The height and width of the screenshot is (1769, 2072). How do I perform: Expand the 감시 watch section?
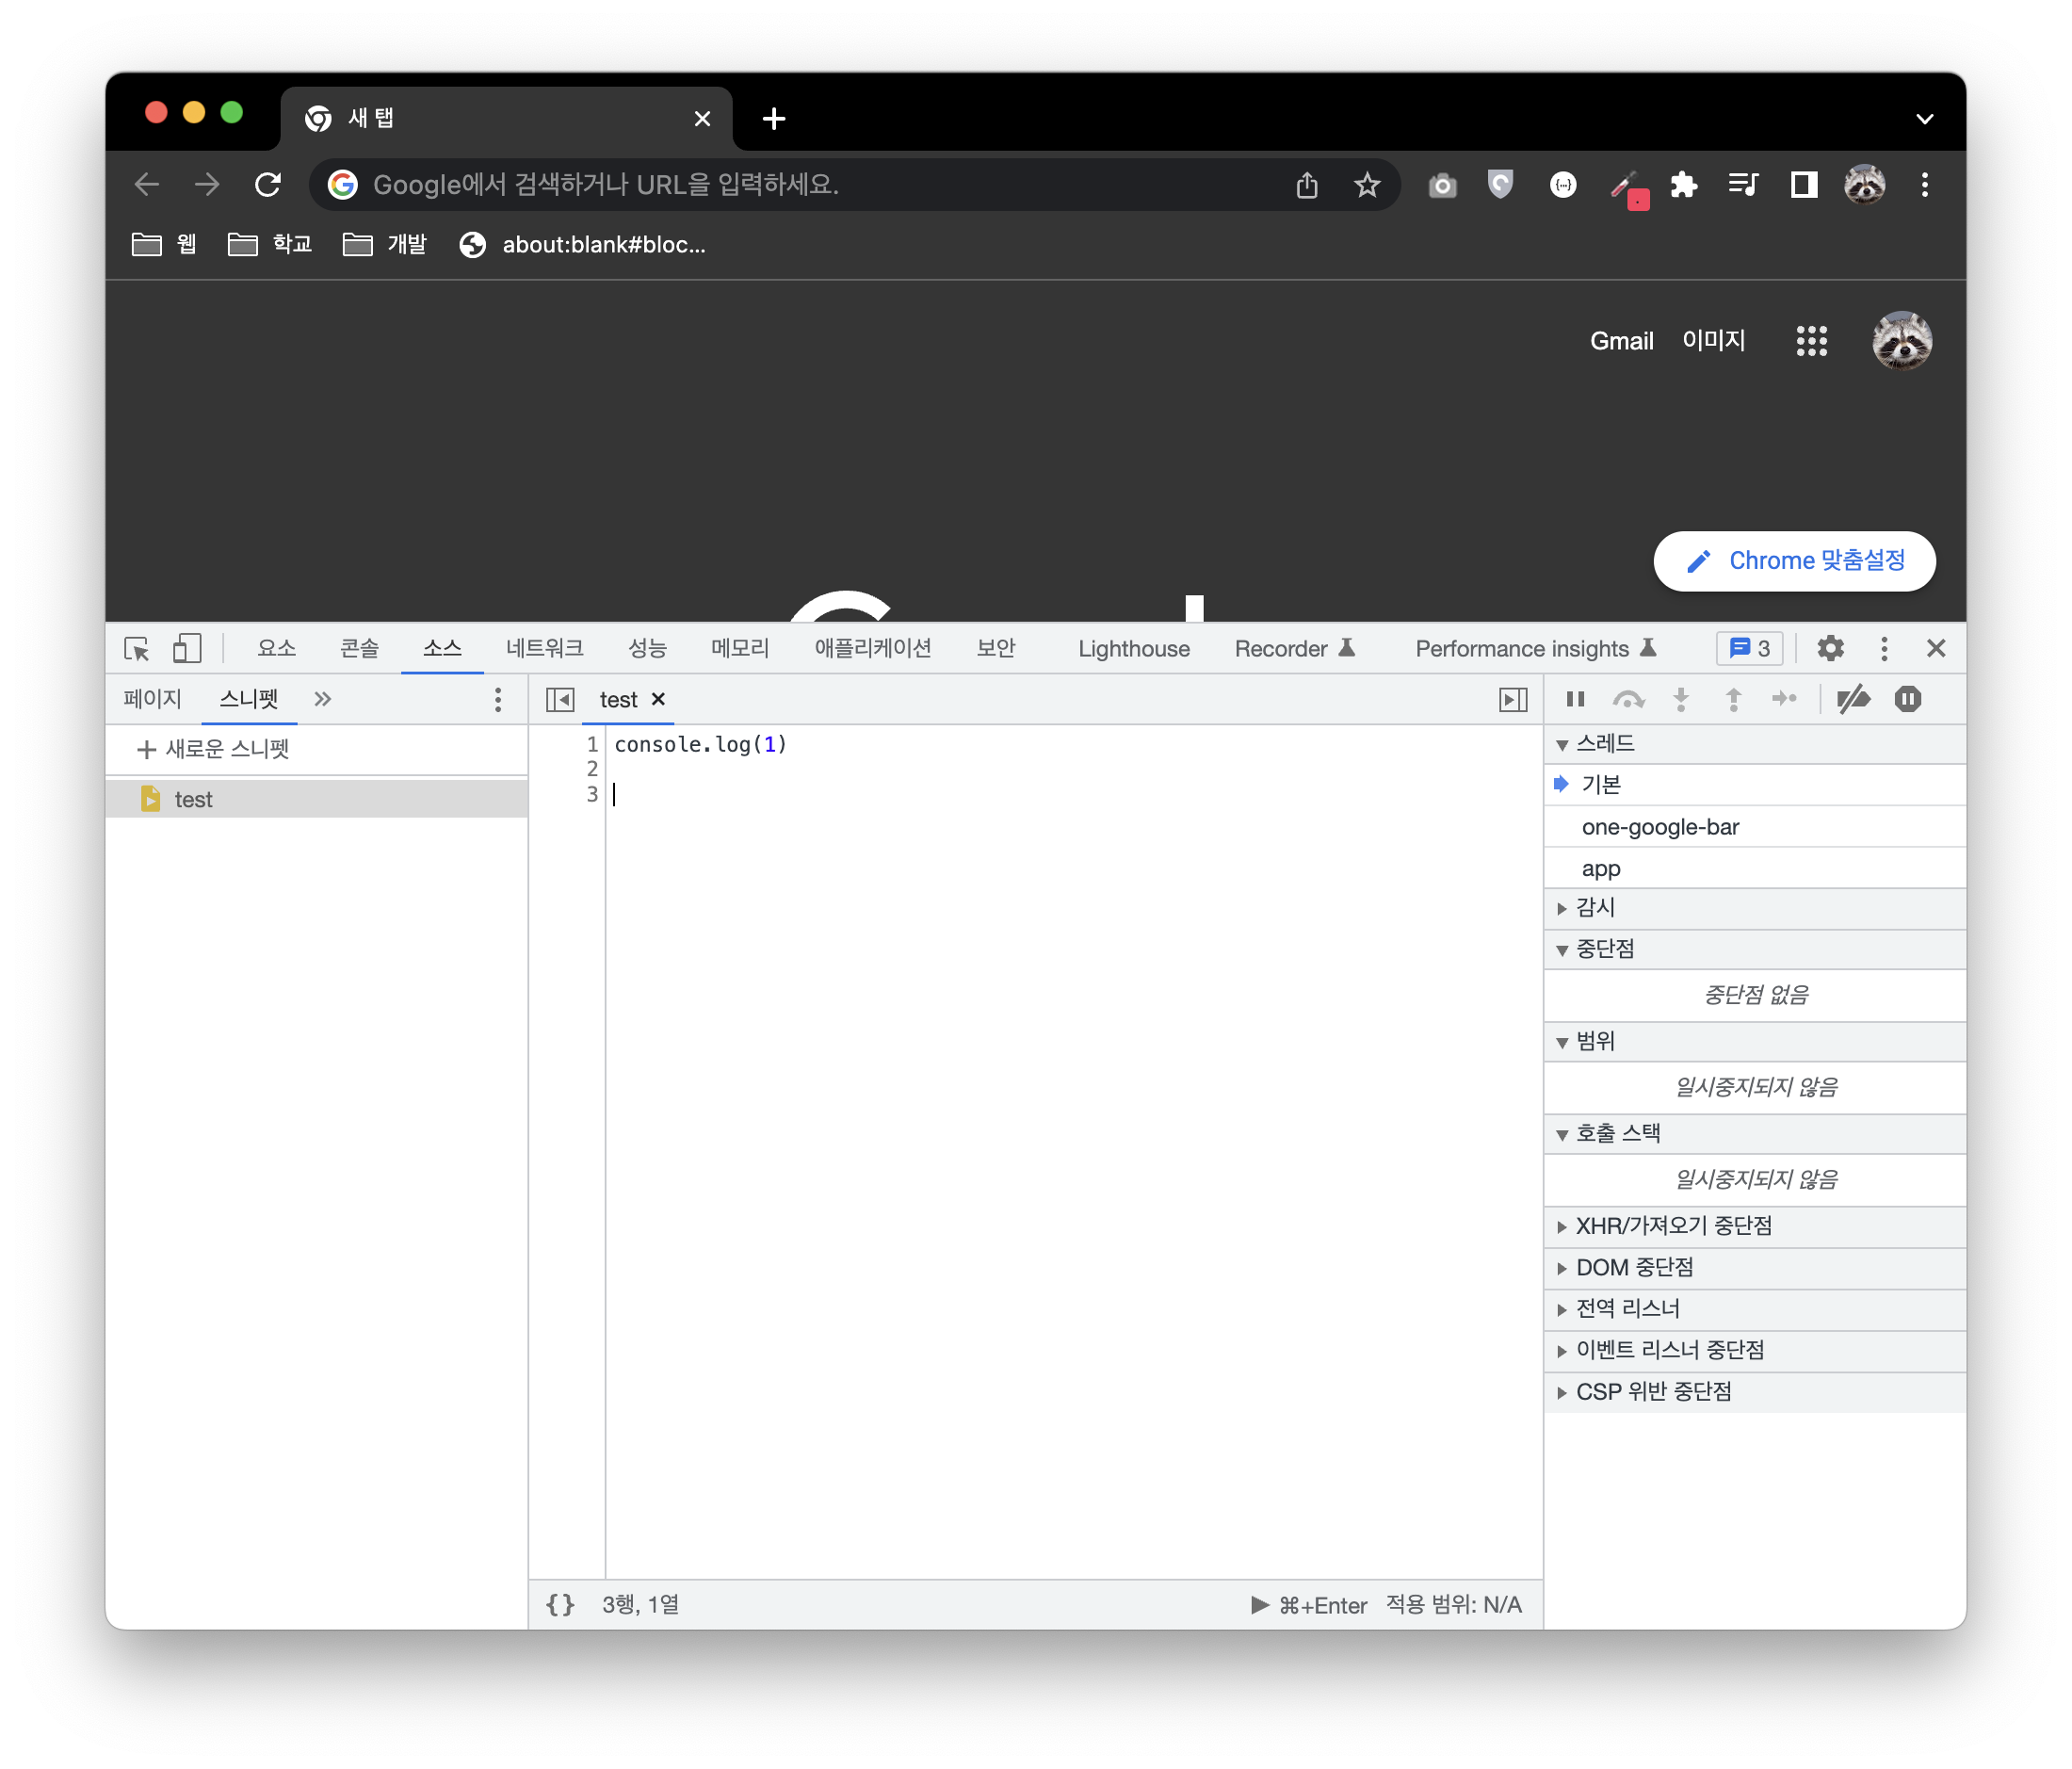click(1595, 908)
